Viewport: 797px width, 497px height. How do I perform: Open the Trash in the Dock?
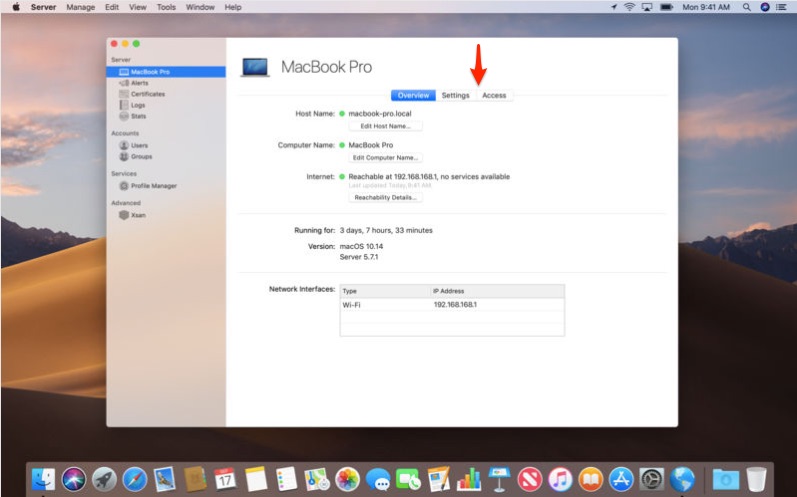pyautogui.click(x=756, y=479)
